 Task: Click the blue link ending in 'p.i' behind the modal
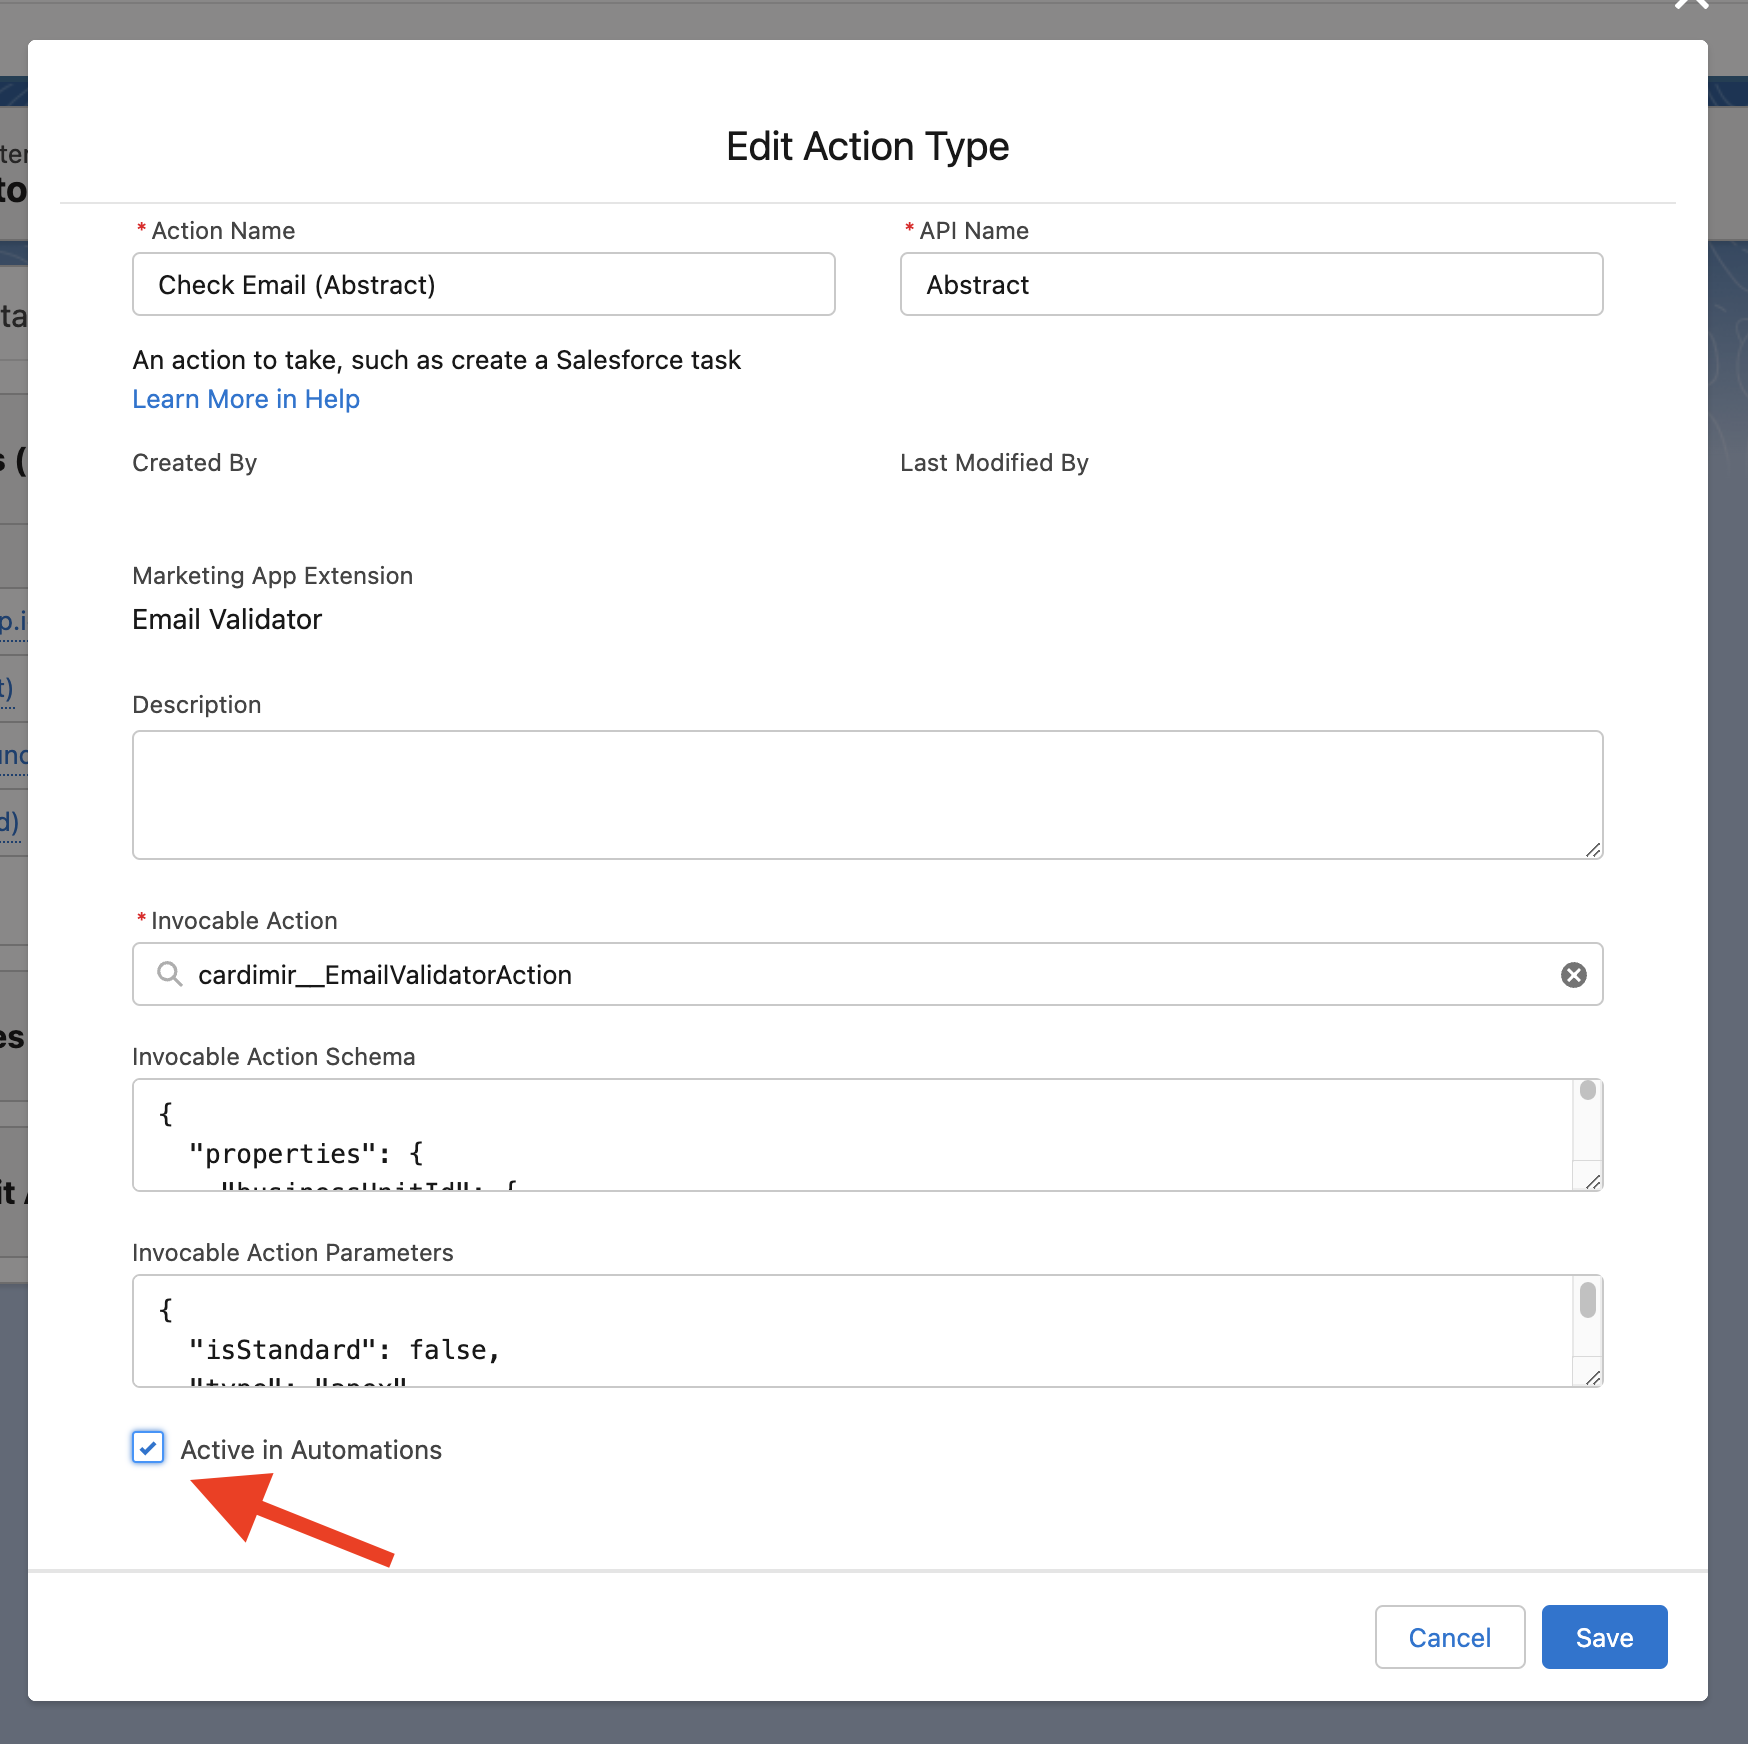(x=14, y=620)
